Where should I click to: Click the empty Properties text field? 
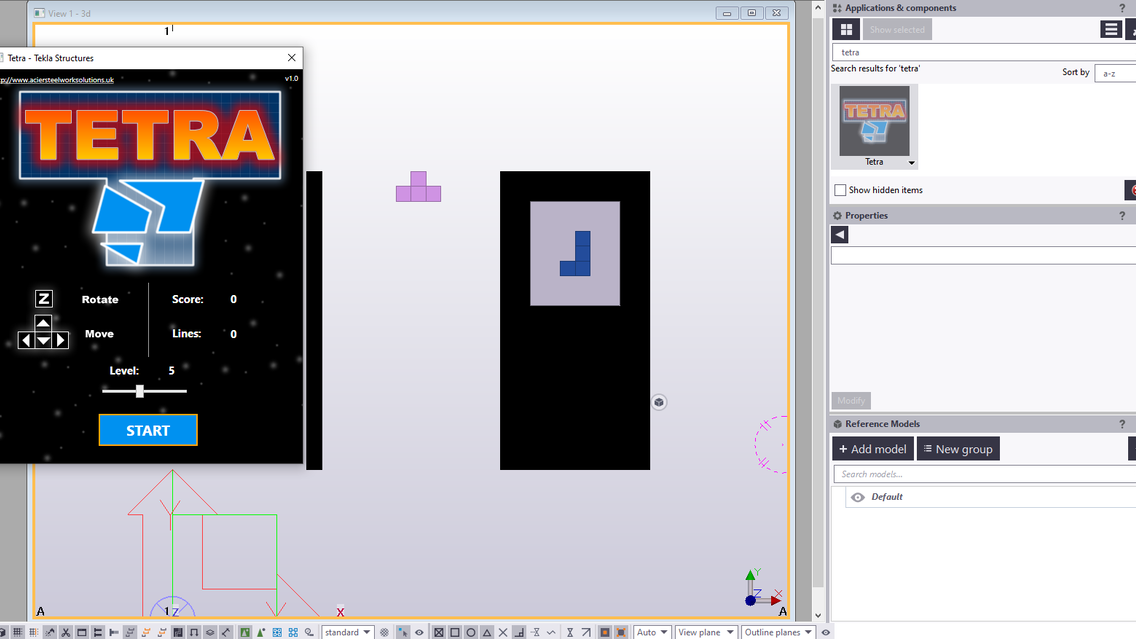tap(984, 256)
